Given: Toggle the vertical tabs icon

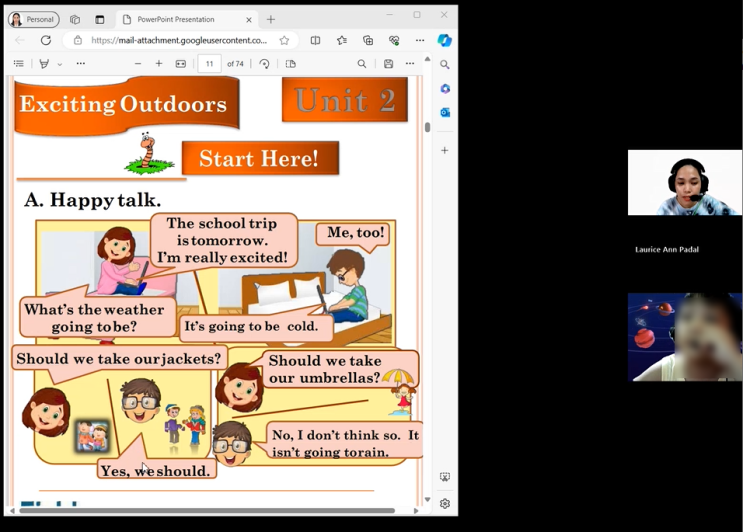Looking at the screenshot, I should (100, 19).
